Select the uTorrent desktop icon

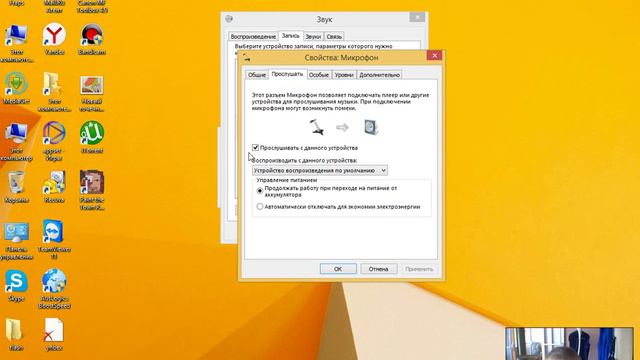pos(92,137)
